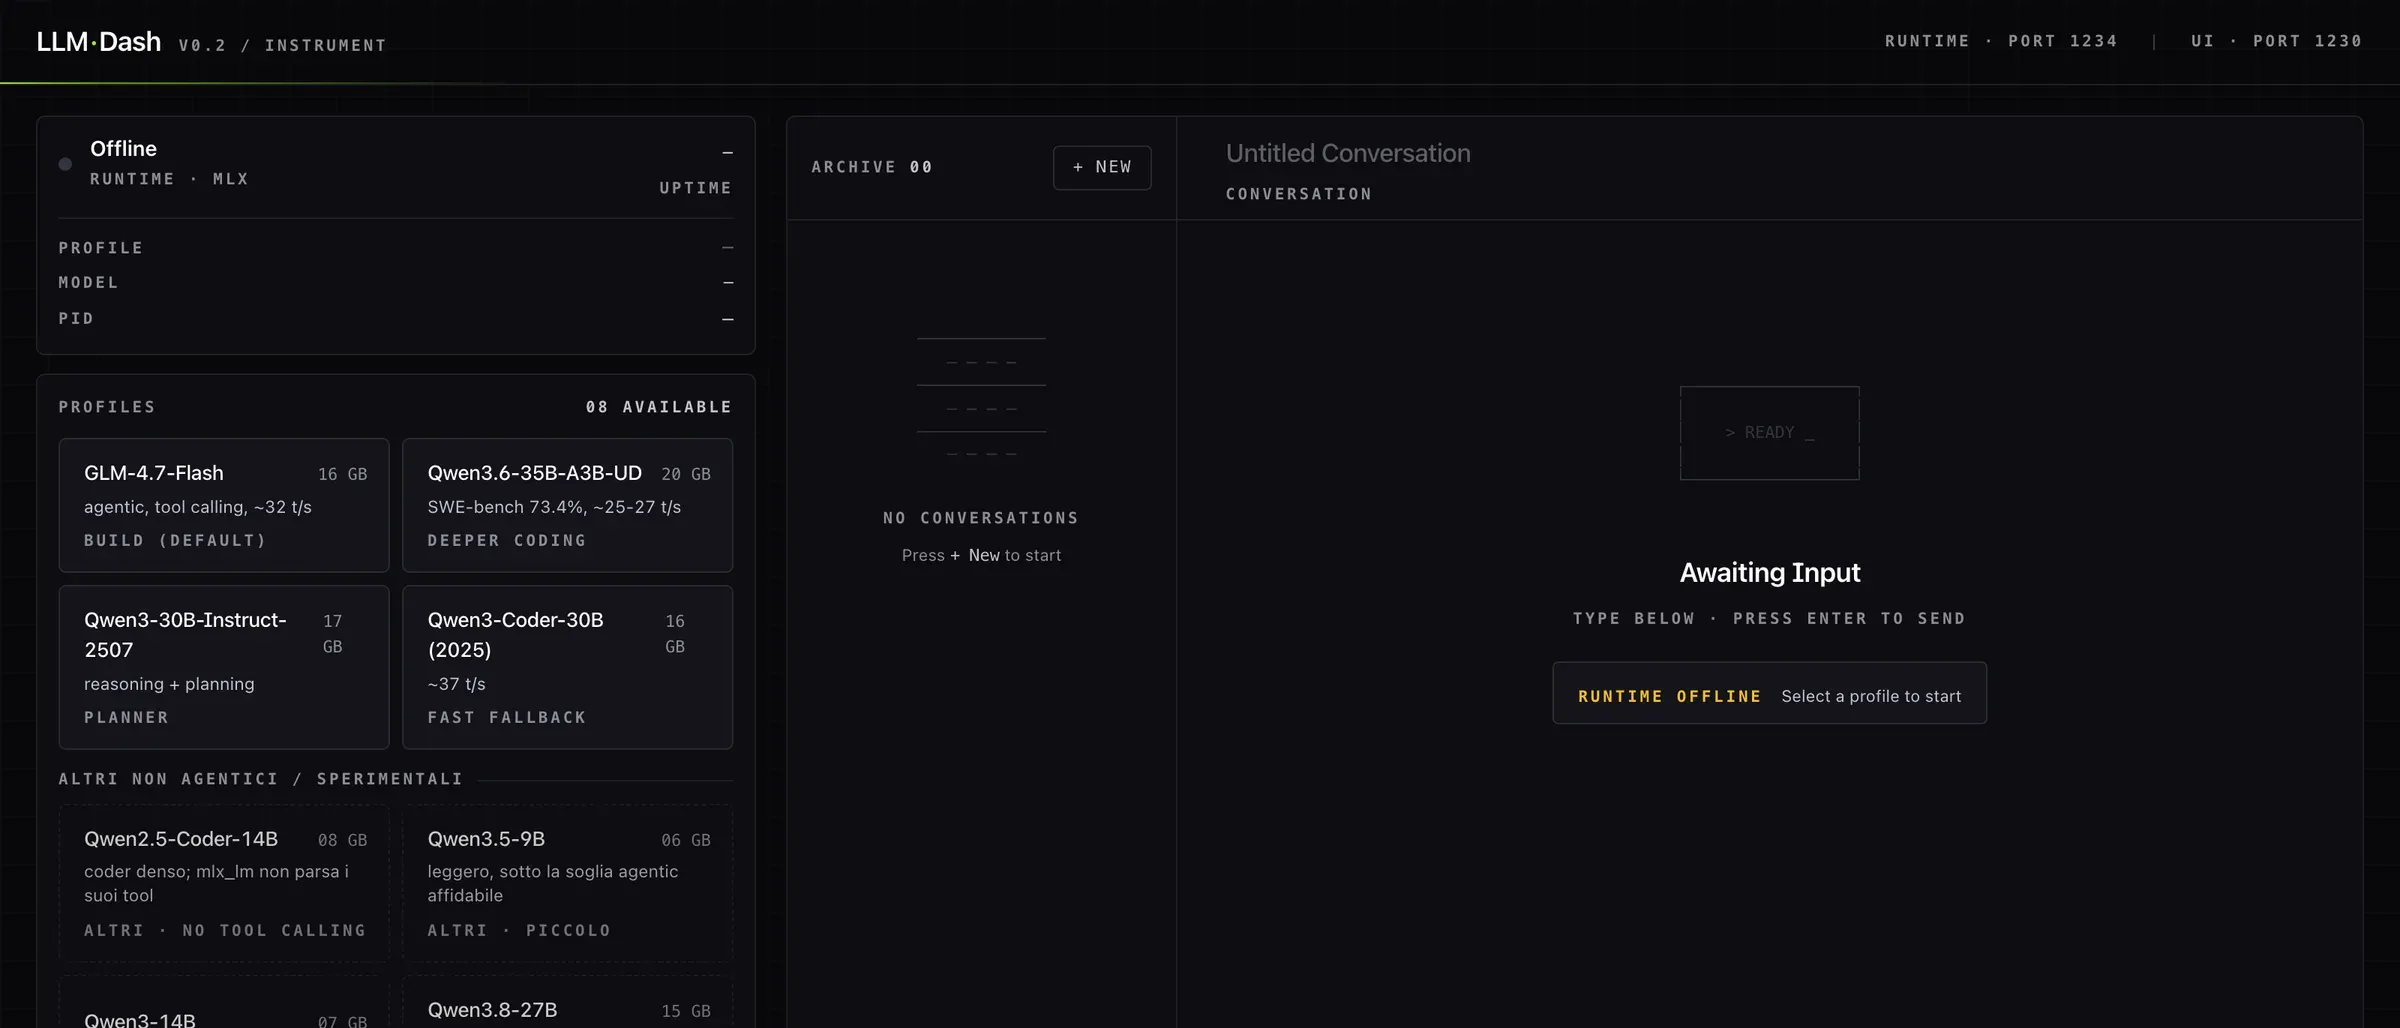Click the UI · PORT 1230 indicator
Viewport: 2400px width, 1028px height.
(2277, 41)
